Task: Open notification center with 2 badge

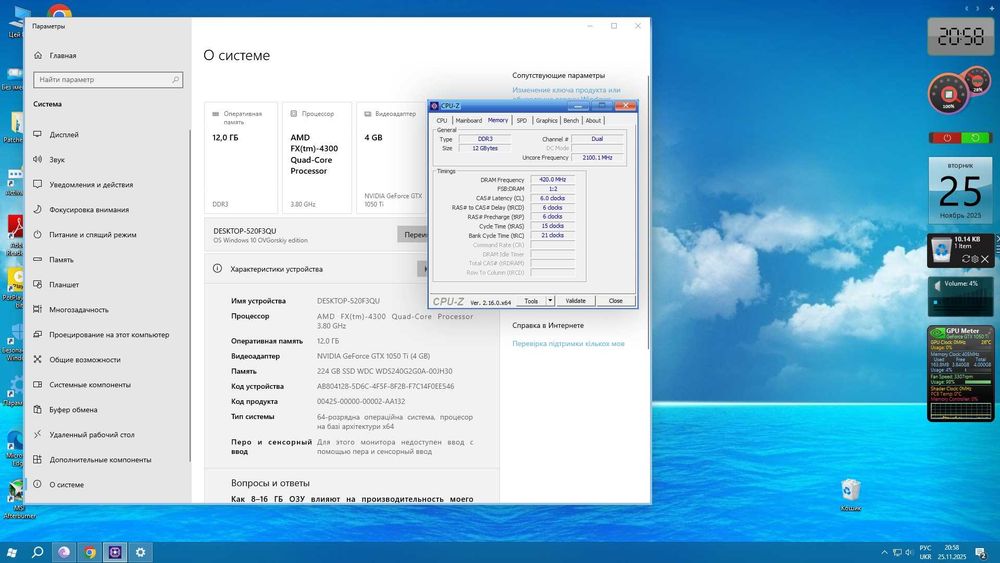Action: [981, 552]
